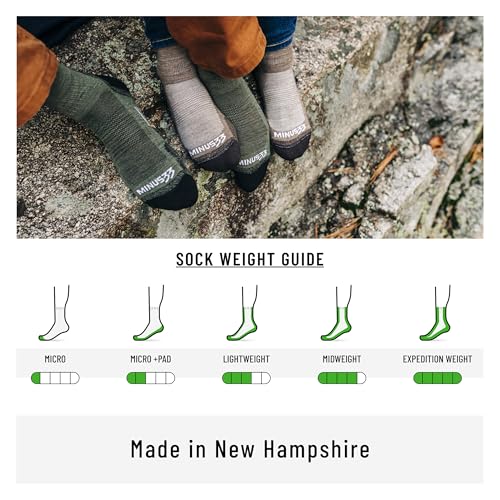The height and width of the screenshot is (500, 500).
Task: Click the MIDWEIGHT text label
Action: [x=342, y=359]
